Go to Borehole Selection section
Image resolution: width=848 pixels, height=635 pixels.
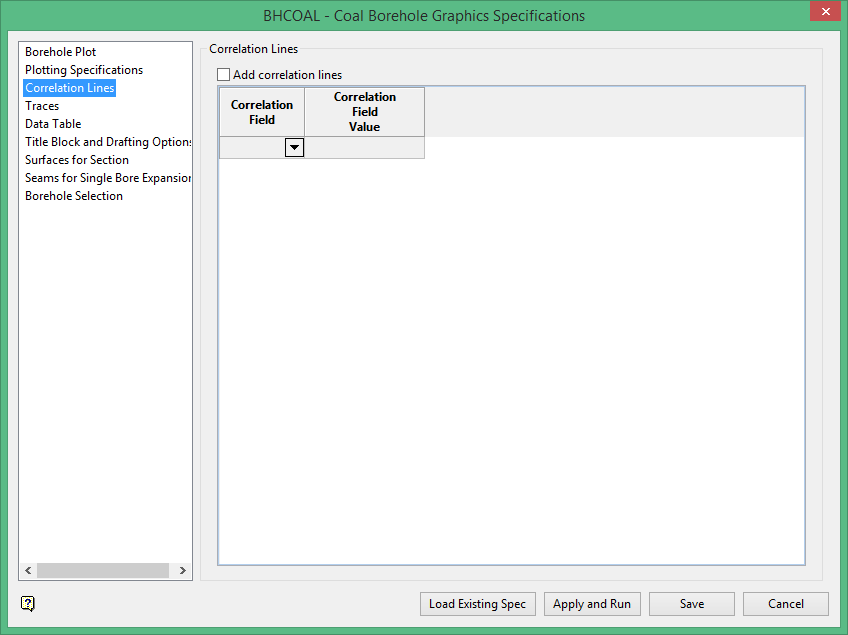pos(74,196)
